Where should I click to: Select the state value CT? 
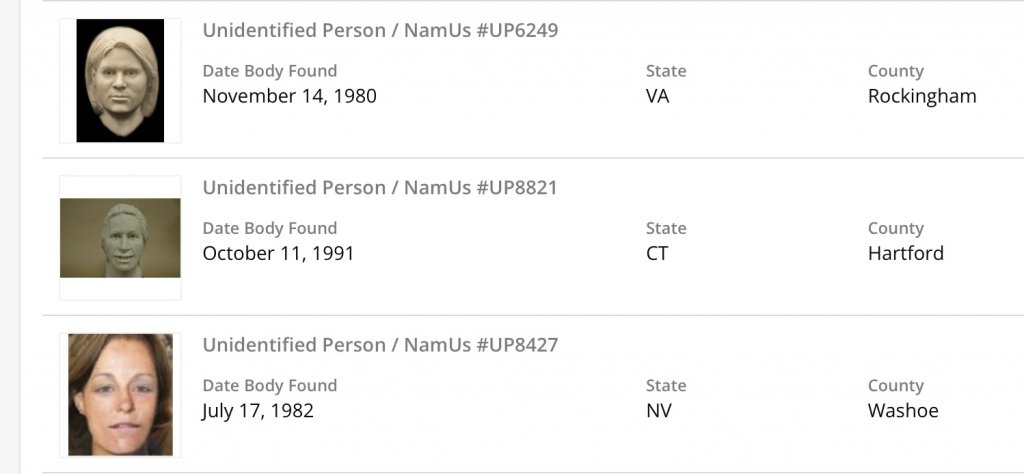click(657, 254)
